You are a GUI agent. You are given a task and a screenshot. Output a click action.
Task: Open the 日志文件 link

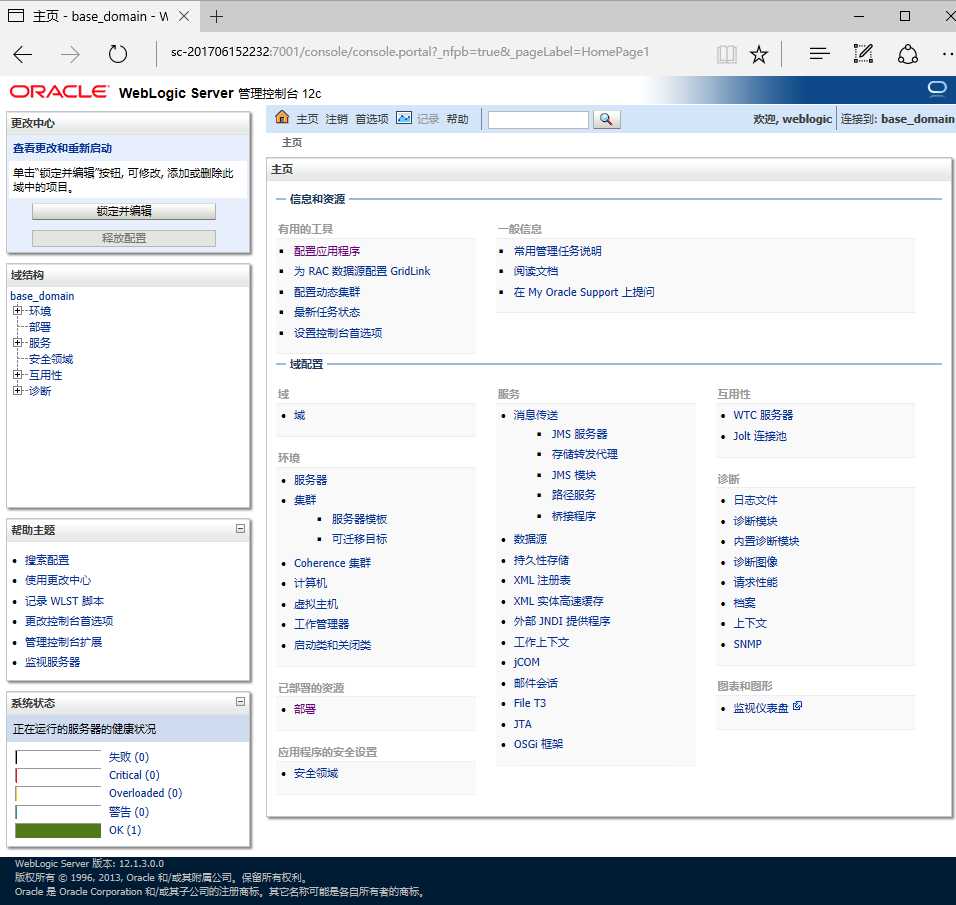(x=755, y=500)
